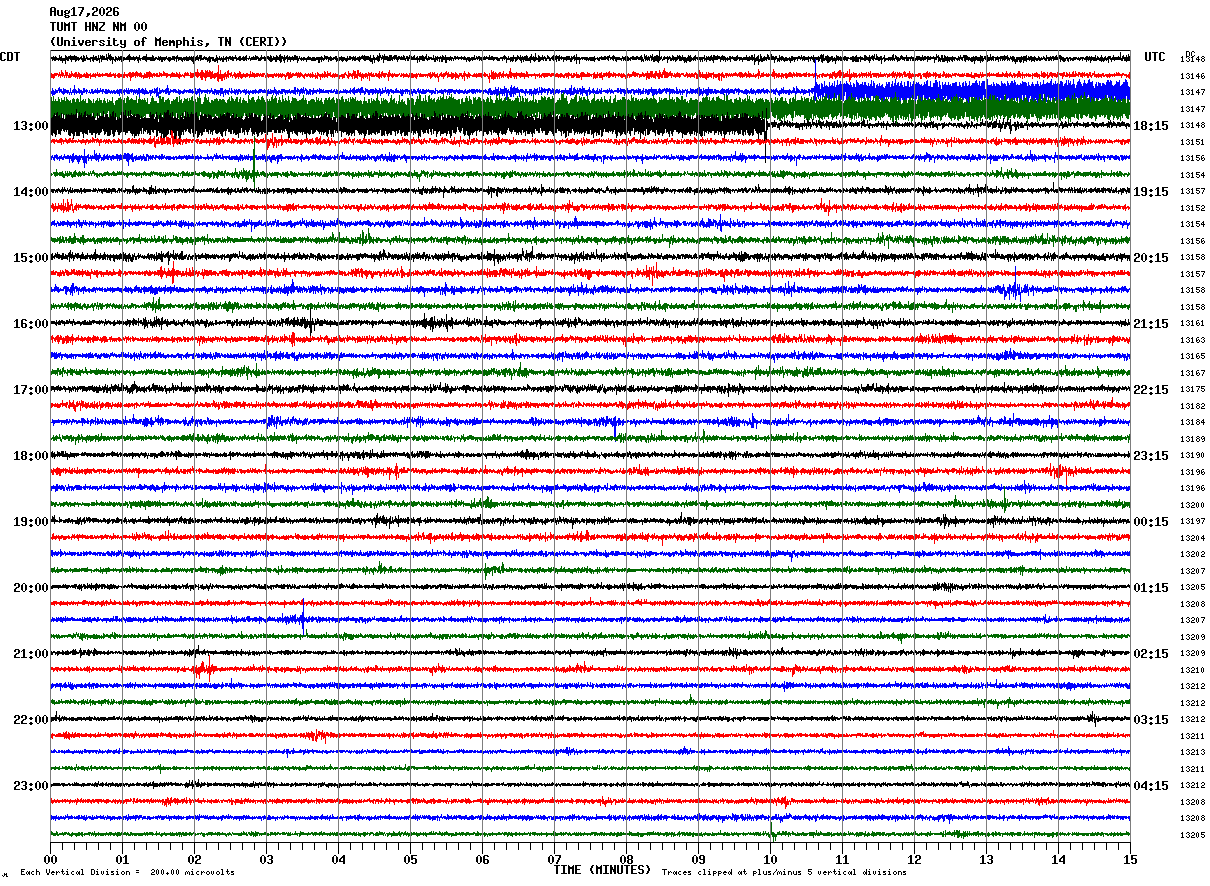Click the CDT column header

tap(10, 57)
